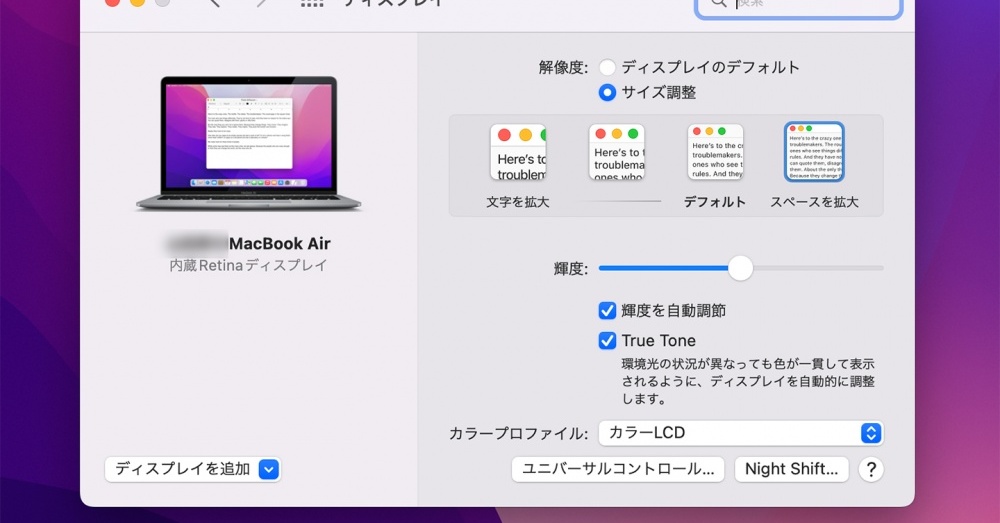This screenshot has height=523, width=1000.
Task: Select the サイズ調整 radio button
Action: (607, 93)
